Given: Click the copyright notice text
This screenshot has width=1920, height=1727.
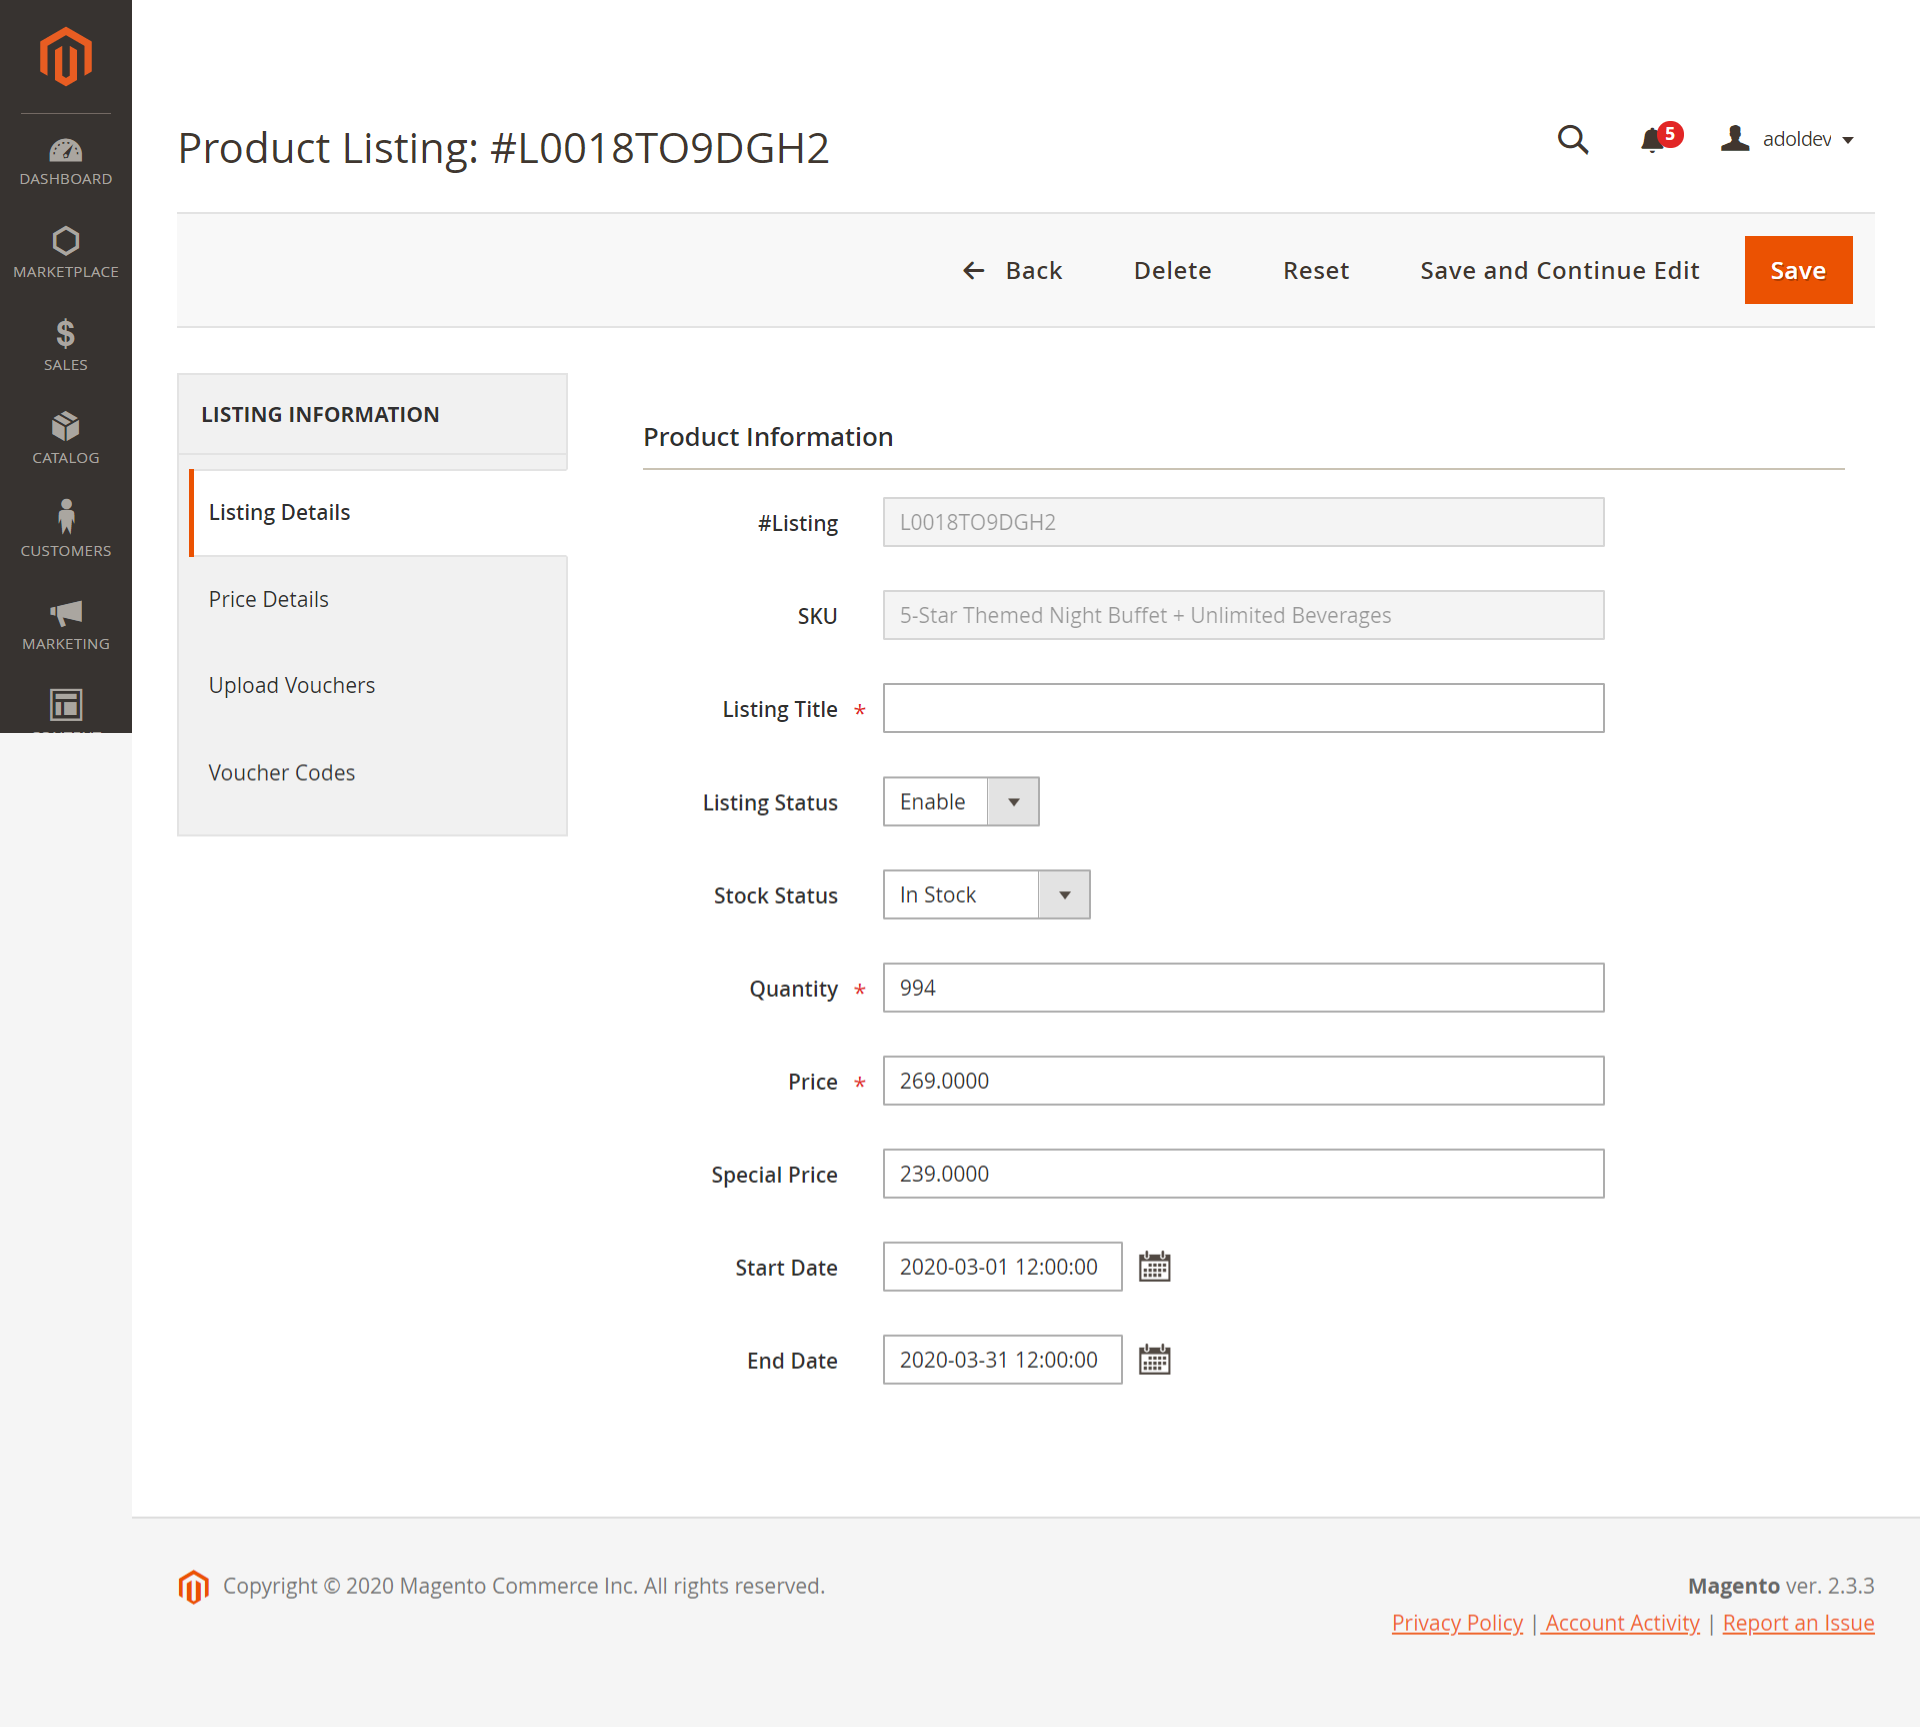Looking at the screenshot, I should [524, 1586].
